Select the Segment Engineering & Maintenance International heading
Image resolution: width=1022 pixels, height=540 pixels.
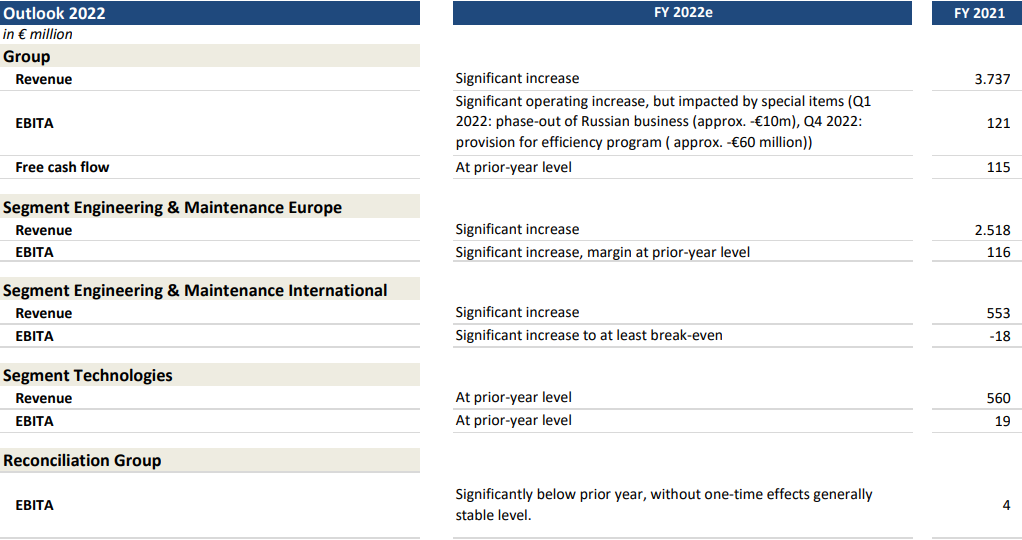[x=195, y=290]
